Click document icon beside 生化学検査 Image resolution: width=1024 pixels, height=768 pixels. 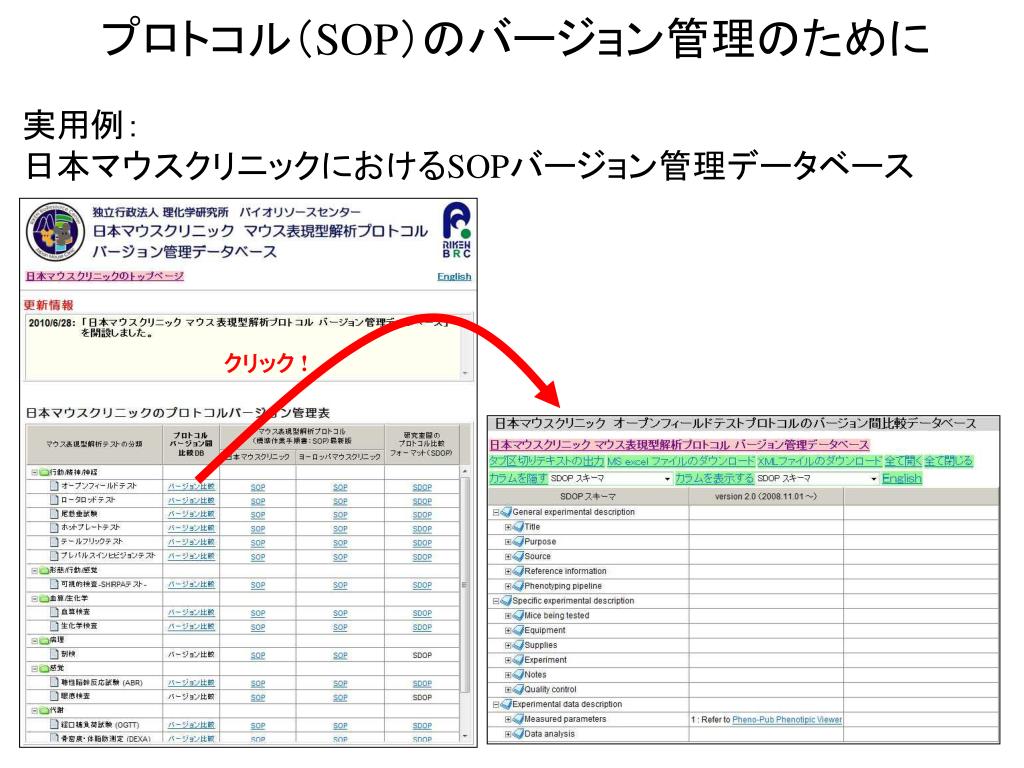[x=55, y=626]
